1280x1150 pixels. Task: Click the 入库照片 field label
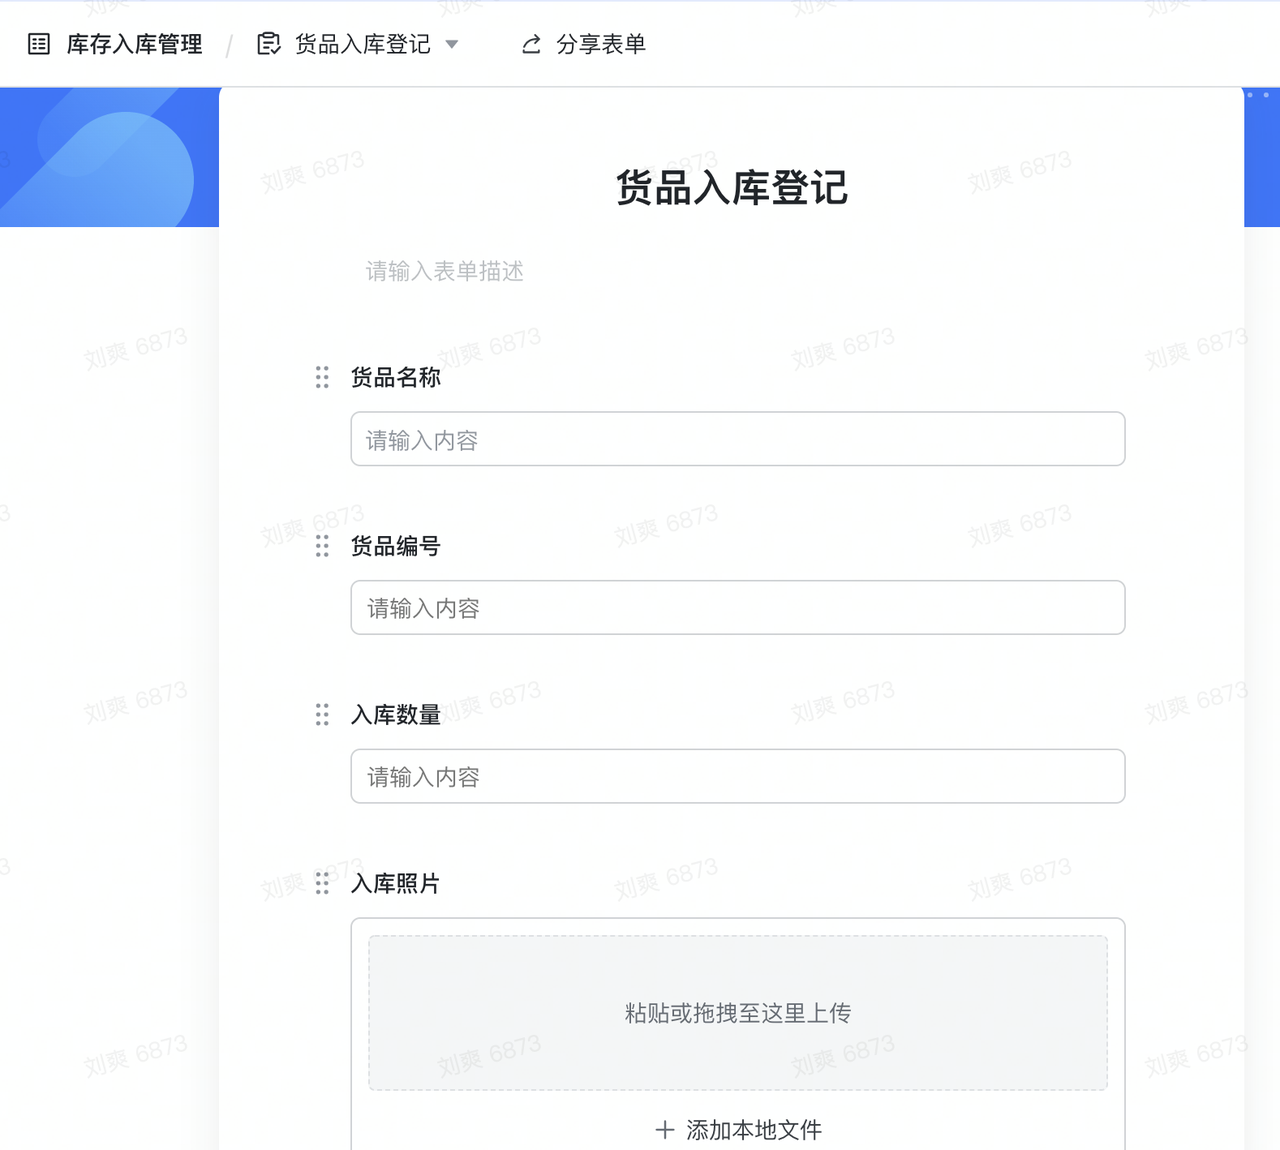[395, 883]
